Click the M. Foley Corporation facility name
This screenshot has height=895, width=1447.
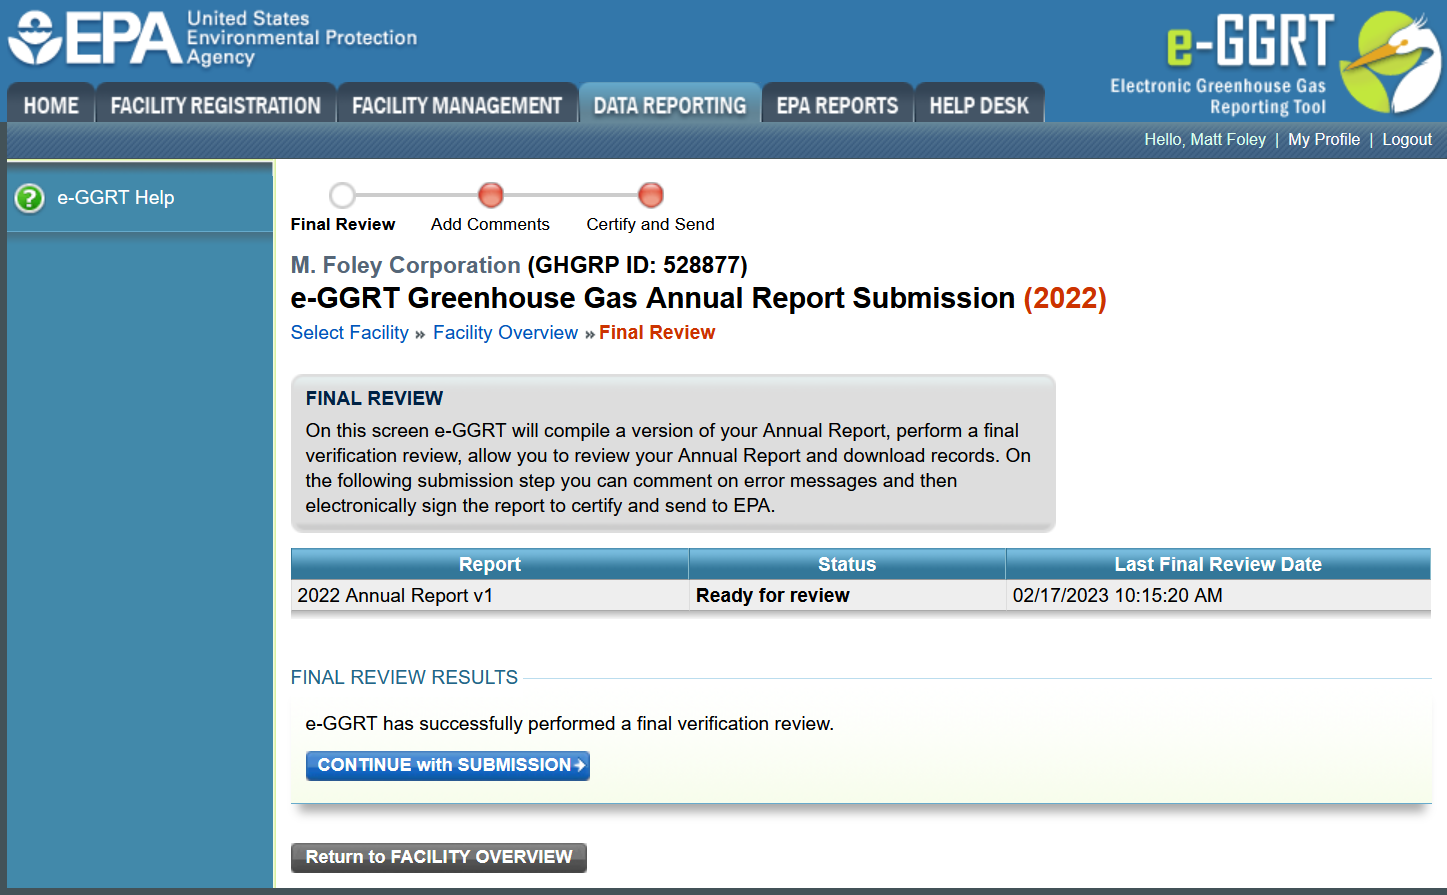(x=406, y=265)
